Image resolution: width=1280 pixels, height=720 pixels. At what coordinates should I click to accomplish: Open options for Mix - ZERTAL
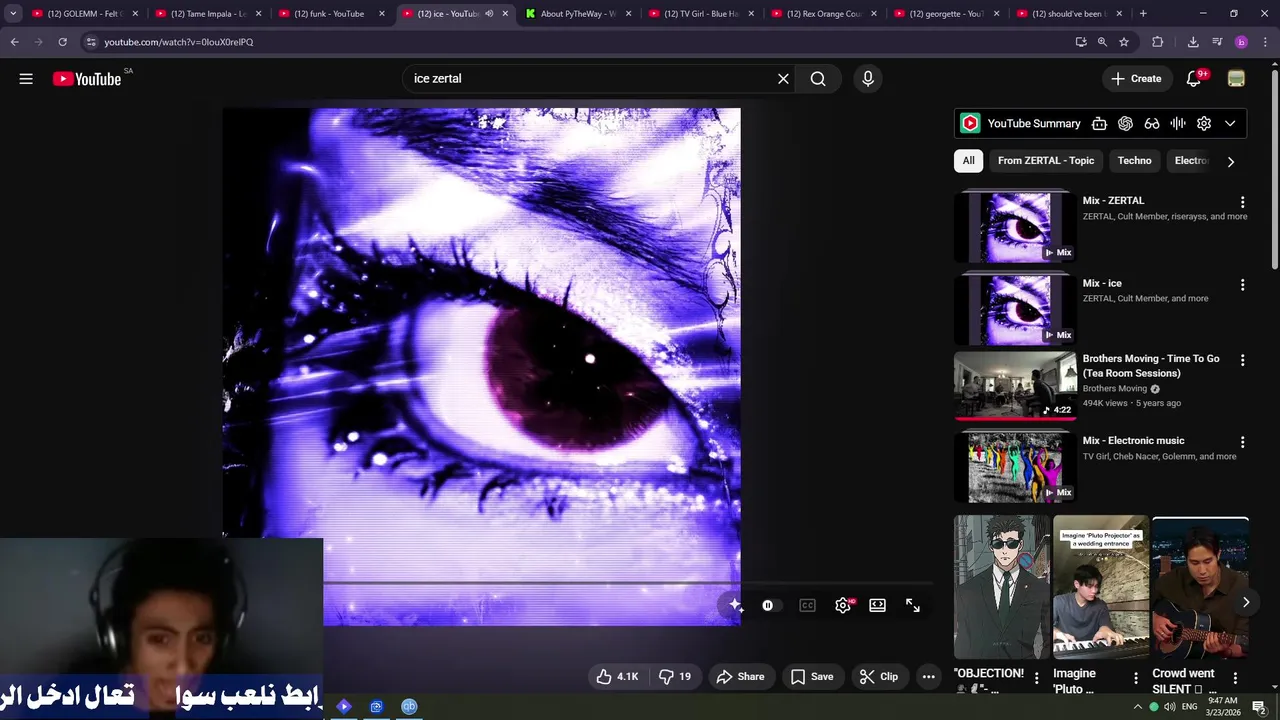coord(1242,202)
